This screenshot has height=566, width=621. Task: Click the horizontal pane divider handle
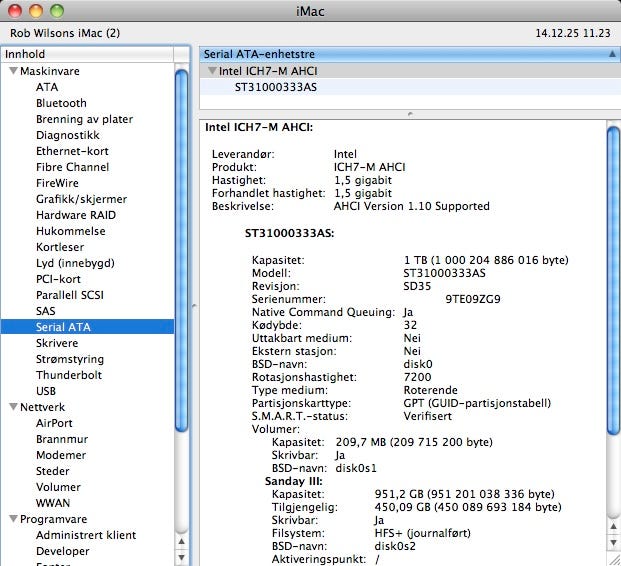[409, 114]
